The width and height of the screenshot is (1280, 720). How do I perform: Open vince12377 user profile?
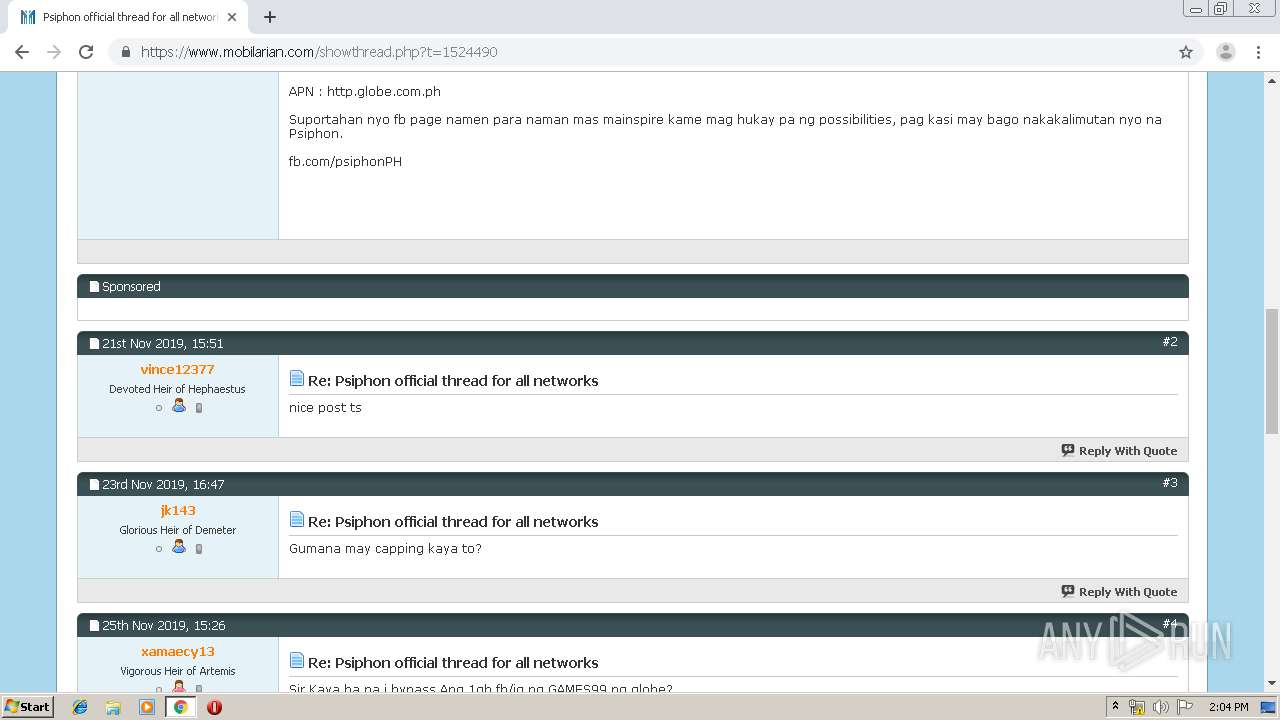point(177,369)
